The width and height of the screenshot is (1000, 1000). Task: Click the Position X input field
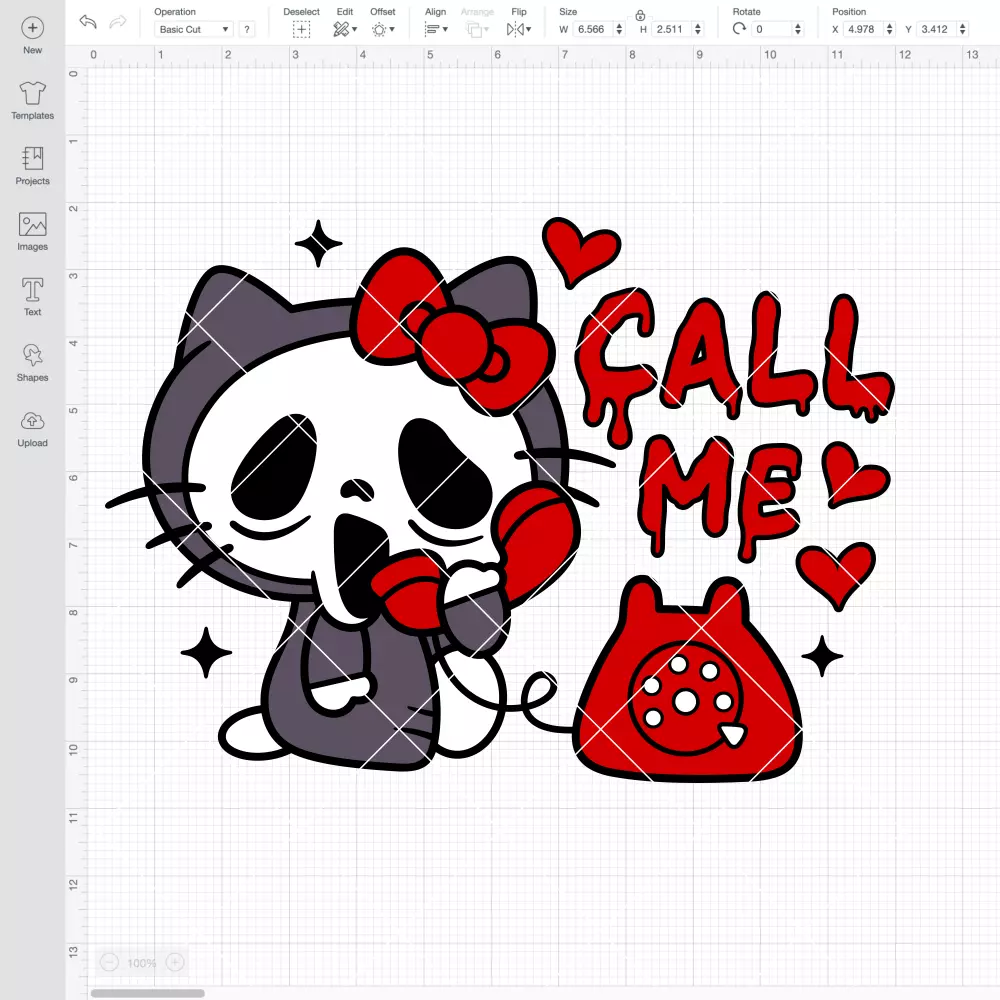(x=864, y=29)
